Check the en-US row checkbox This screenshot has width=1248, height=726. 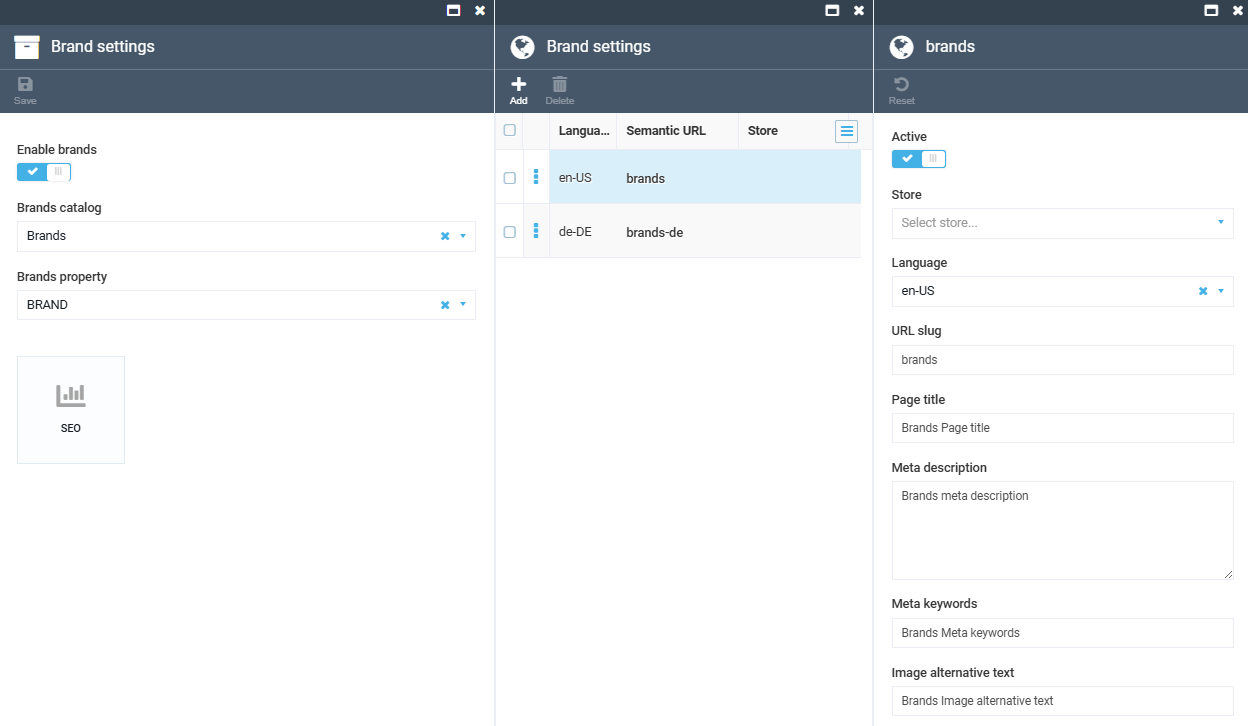(510, 178)
